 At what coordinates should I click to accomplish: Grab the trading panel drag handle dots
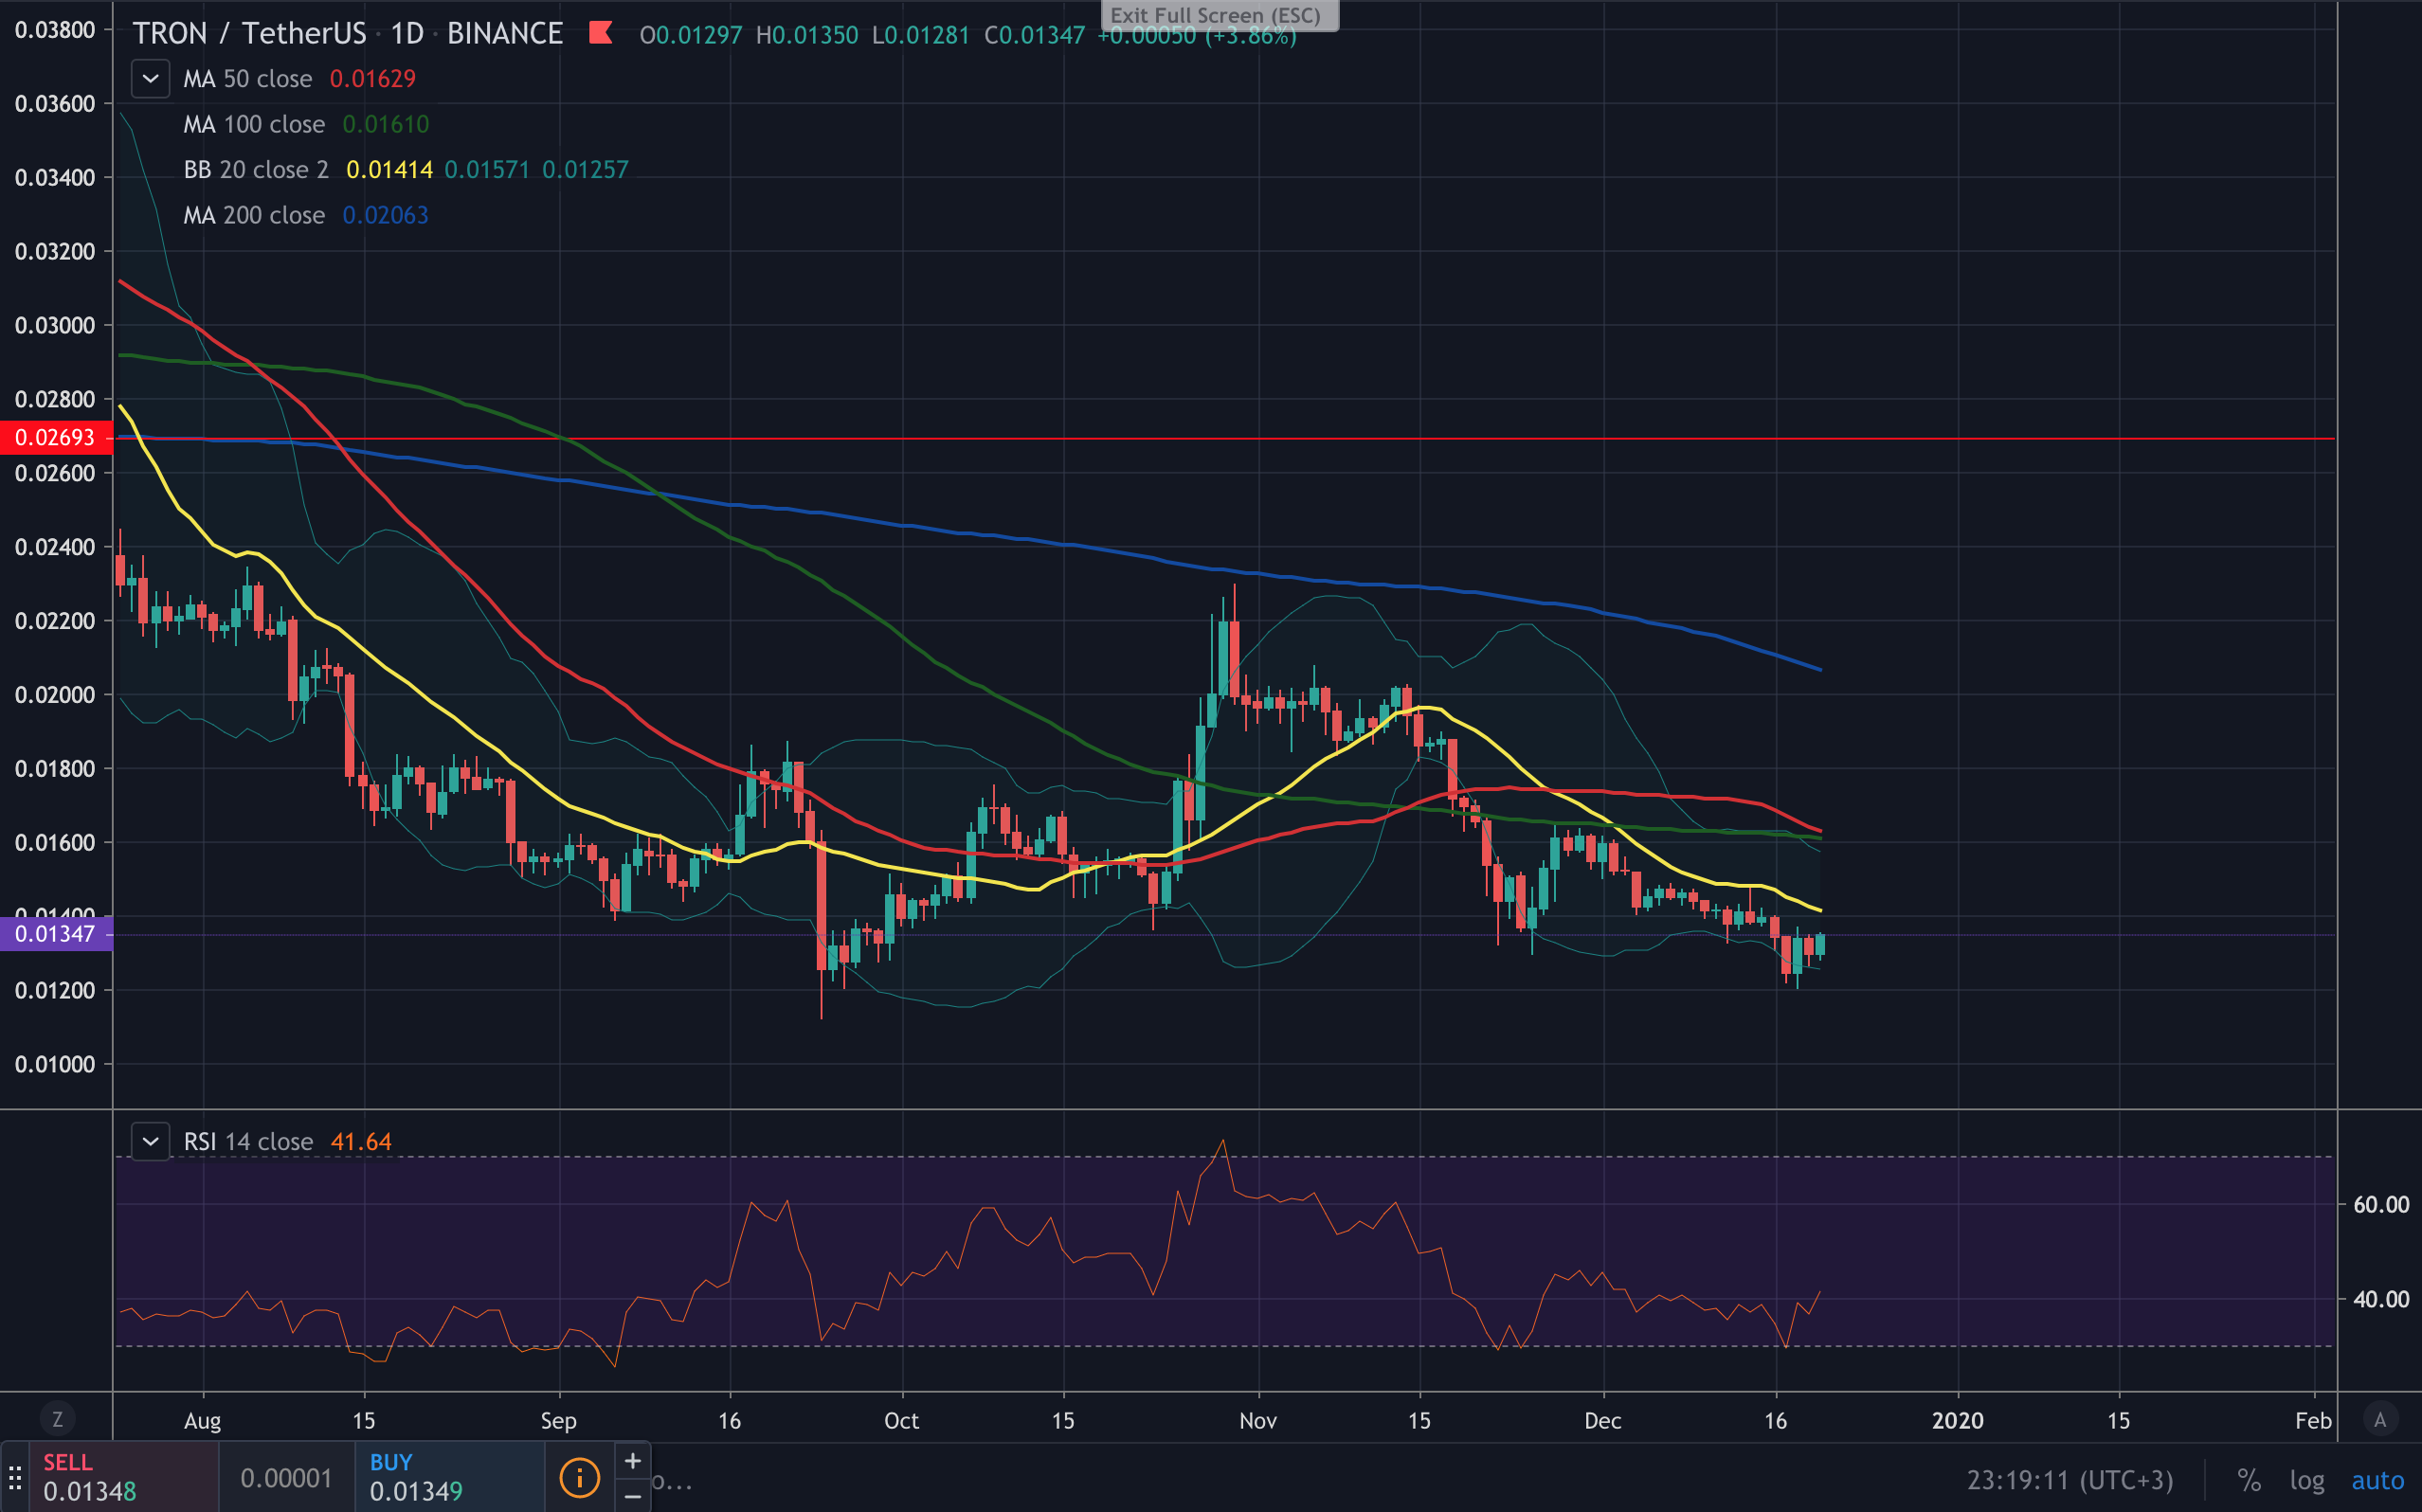coord(15,1477)
